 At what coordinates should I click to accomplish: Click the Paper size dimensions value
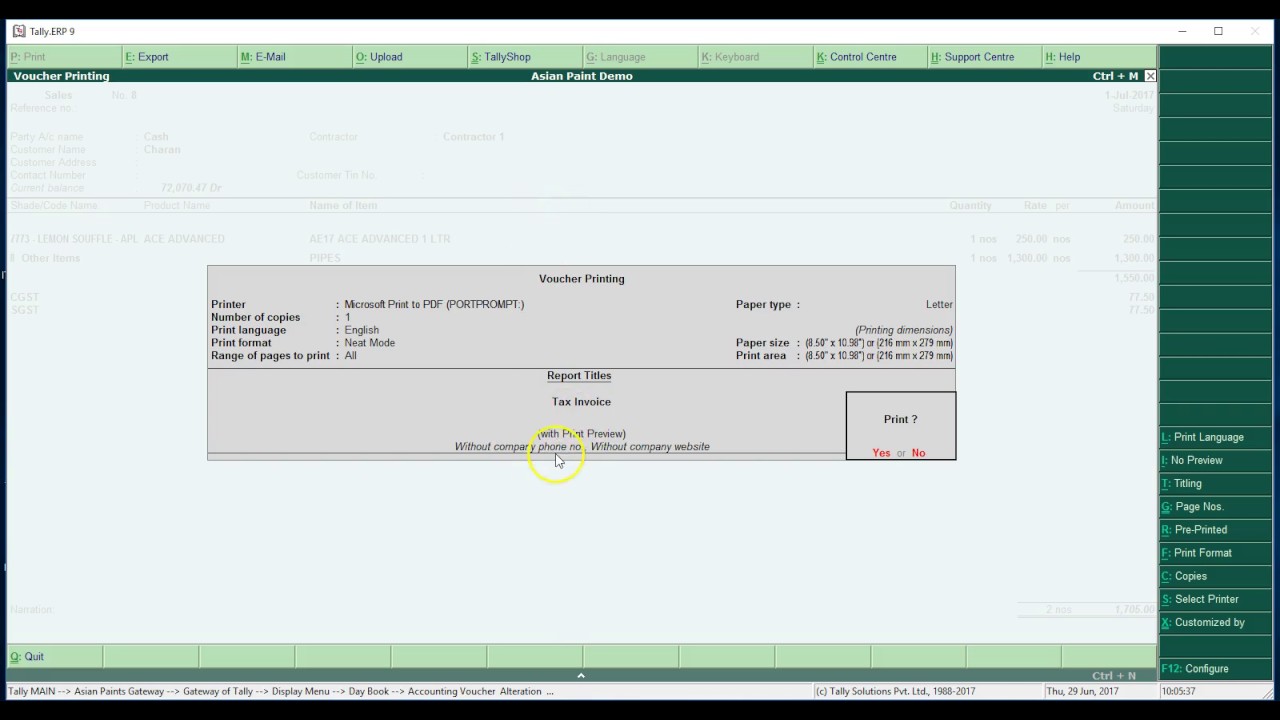[879, 343]
